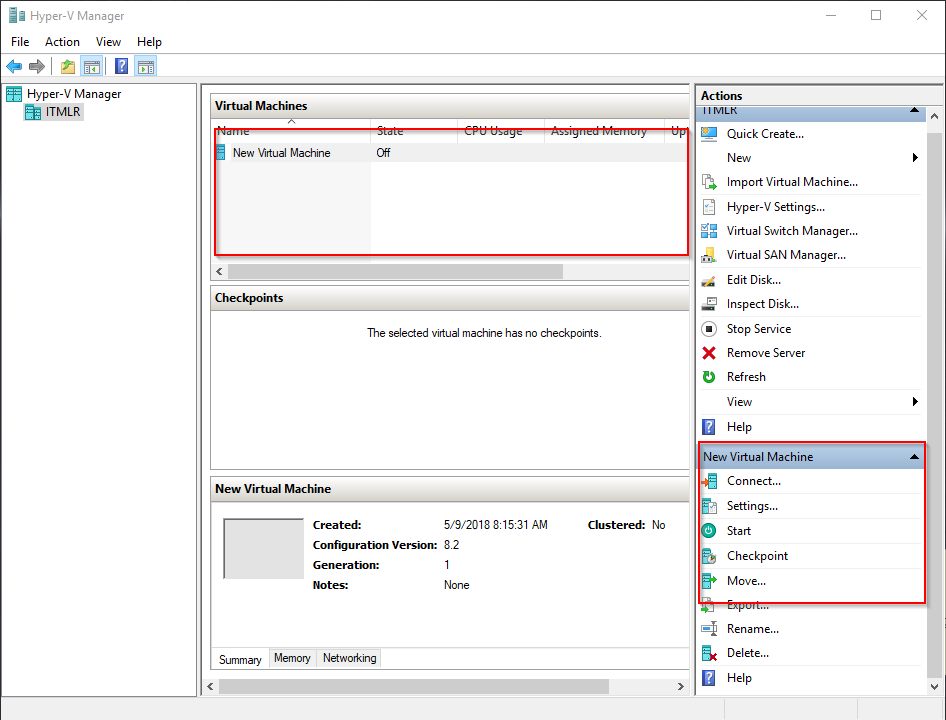Click the Back arrow toolbar icon
The width and height of the screenshot is (946, 720).
[14, 66]
